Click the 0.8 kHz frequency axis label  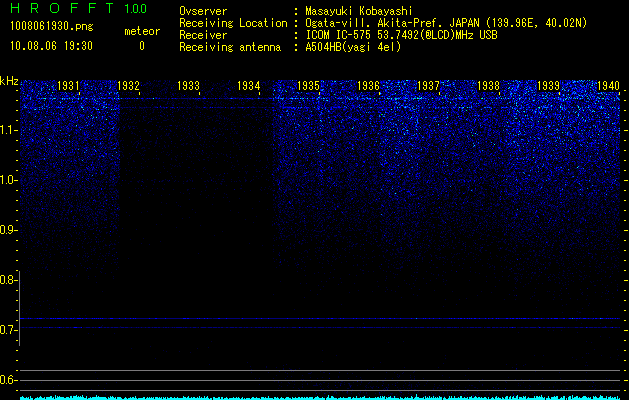click(x=8, y=280)
